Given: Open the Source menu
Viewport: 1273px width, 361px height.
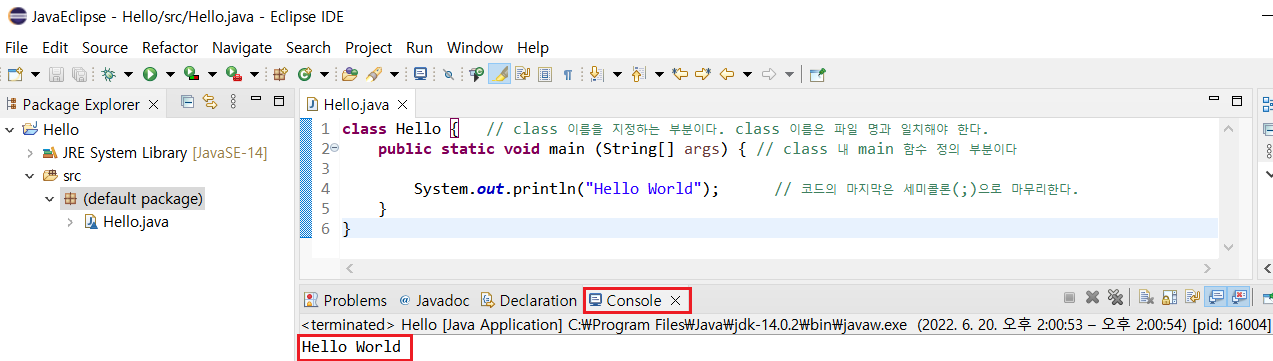Looking at the screenshot, I should tap(105, 47).
